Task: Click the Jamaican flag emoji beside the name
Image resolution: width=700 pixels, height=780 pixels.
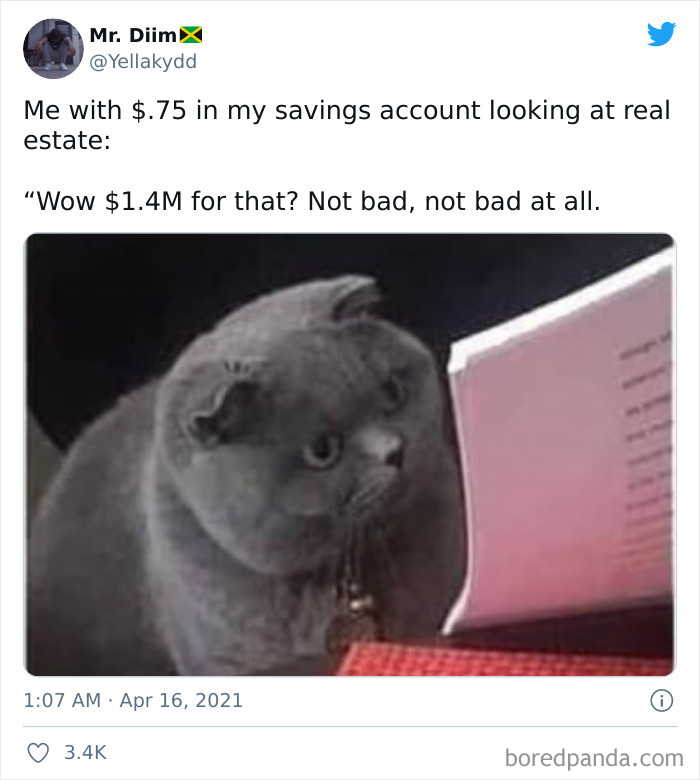Action: (x=191, y=35)
